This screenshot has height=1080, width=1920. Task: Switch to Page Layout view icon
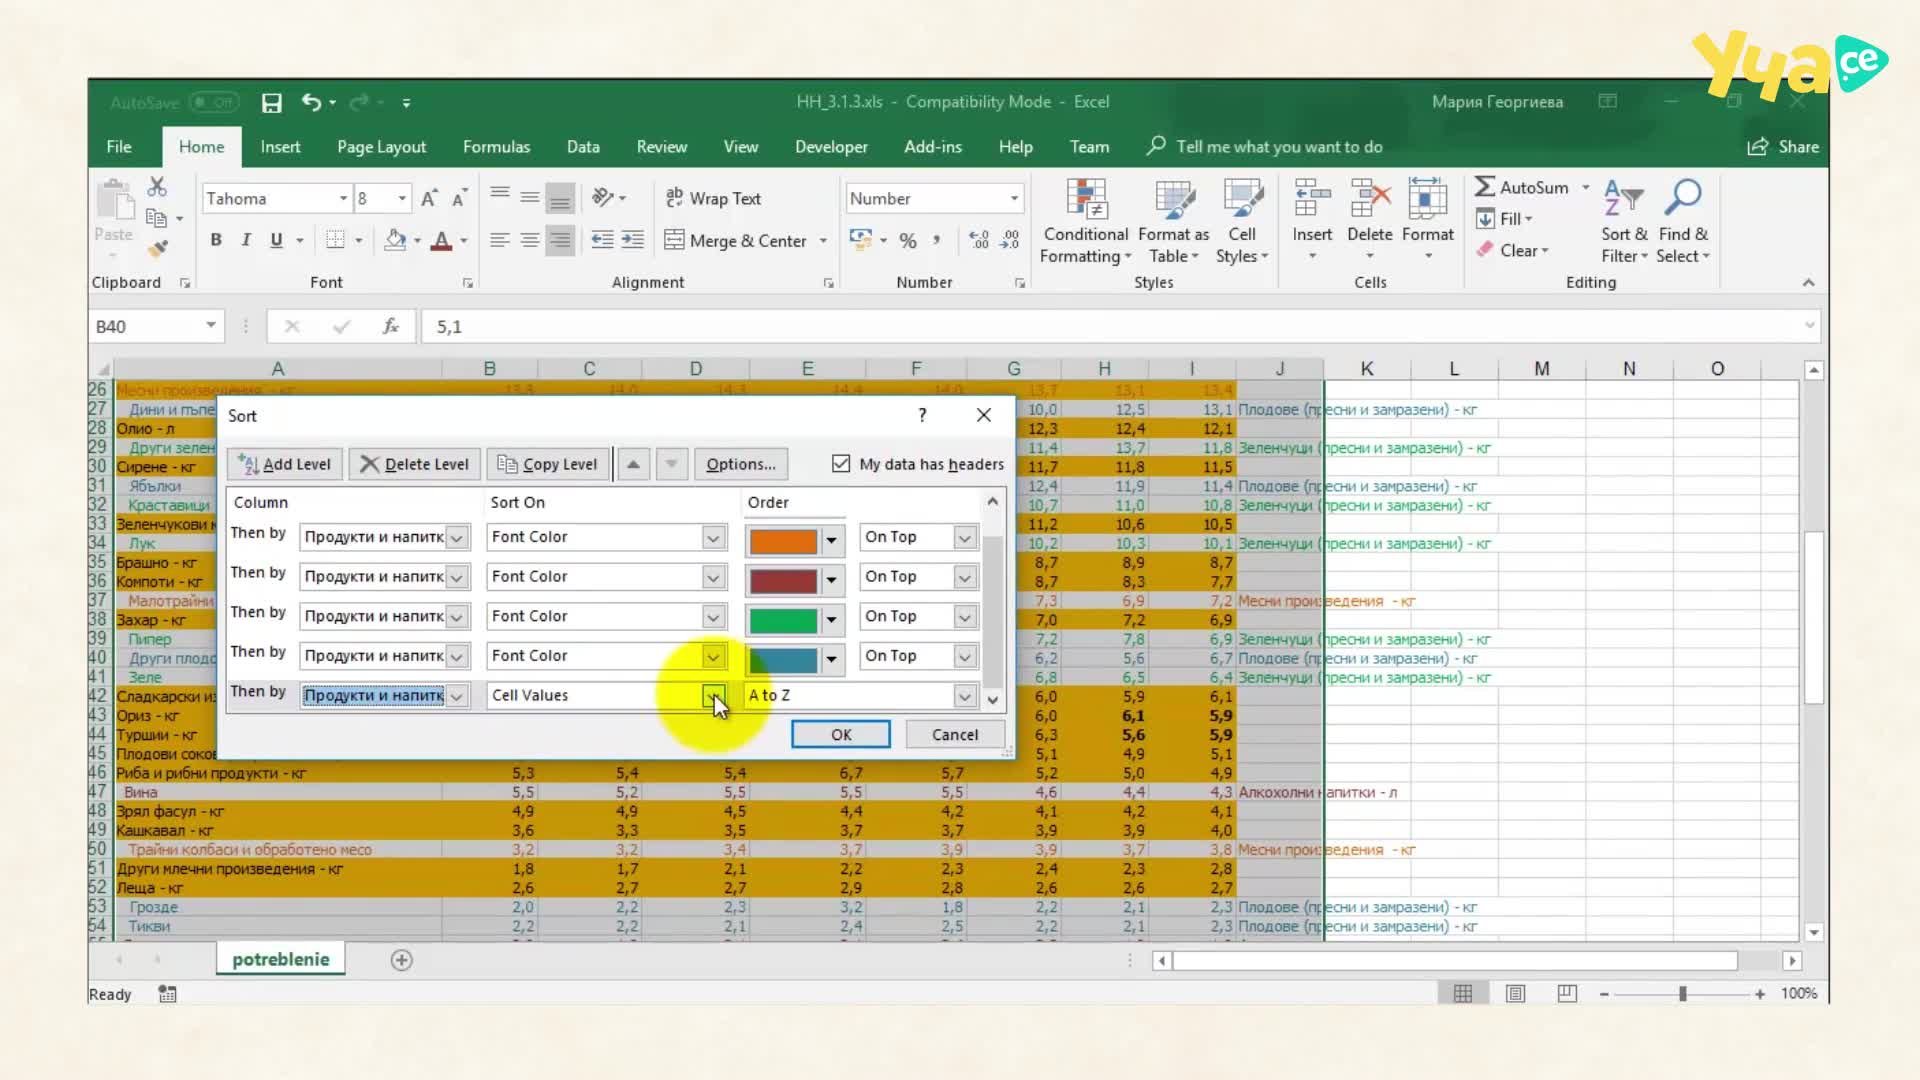[x=1516, y=993]
